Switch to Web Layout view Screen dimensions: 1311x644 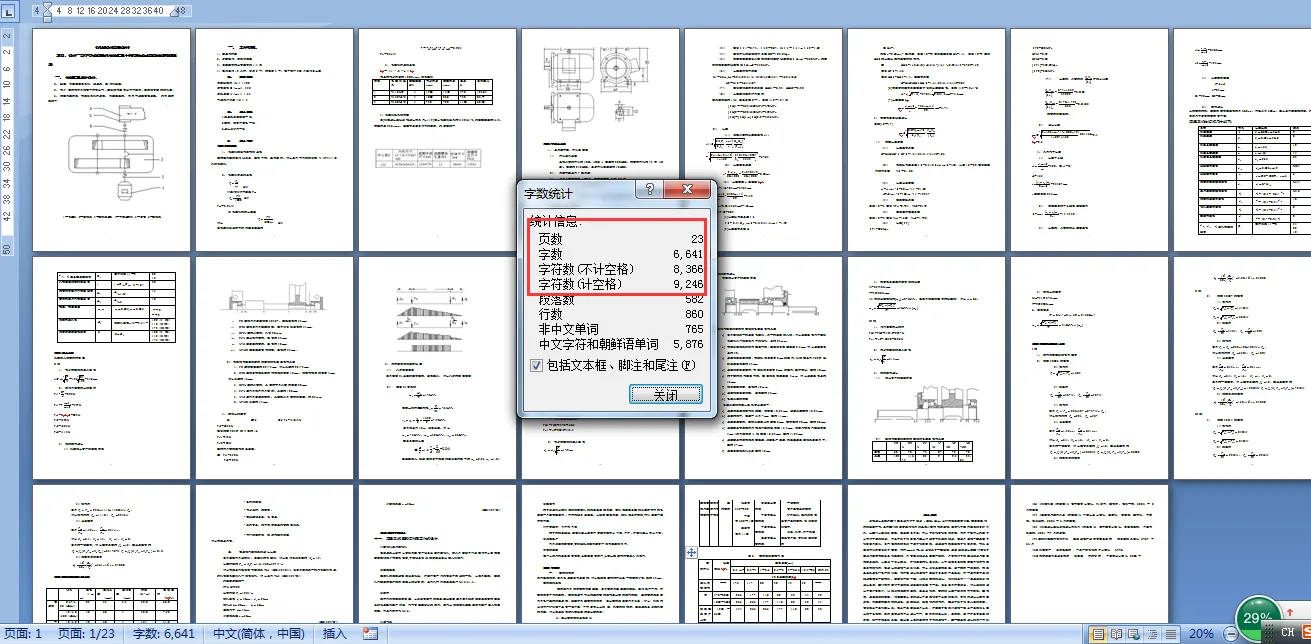[x=1135, y=634]
